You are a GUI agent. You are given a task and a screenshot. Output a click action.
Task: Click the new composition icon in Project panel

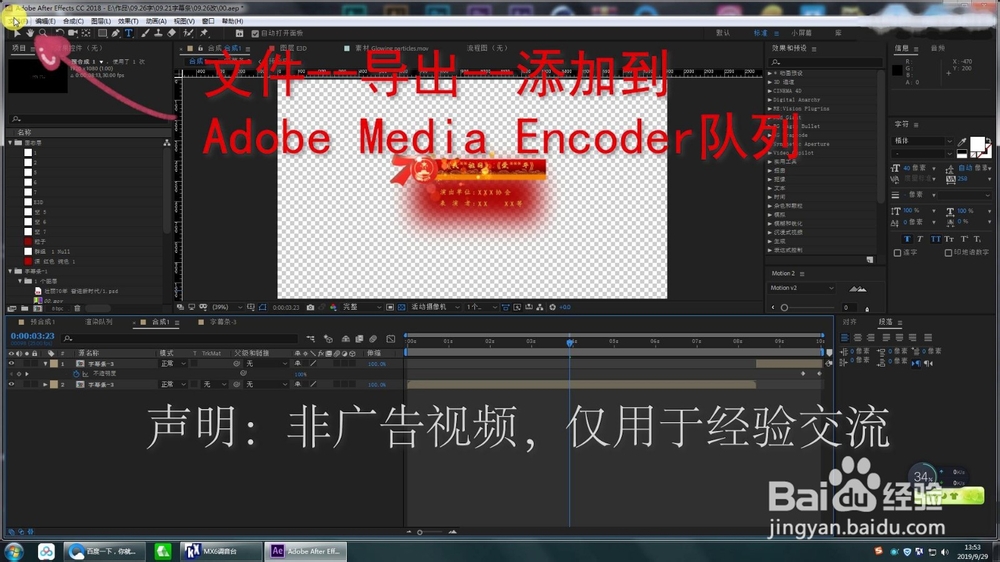[38, 309]
